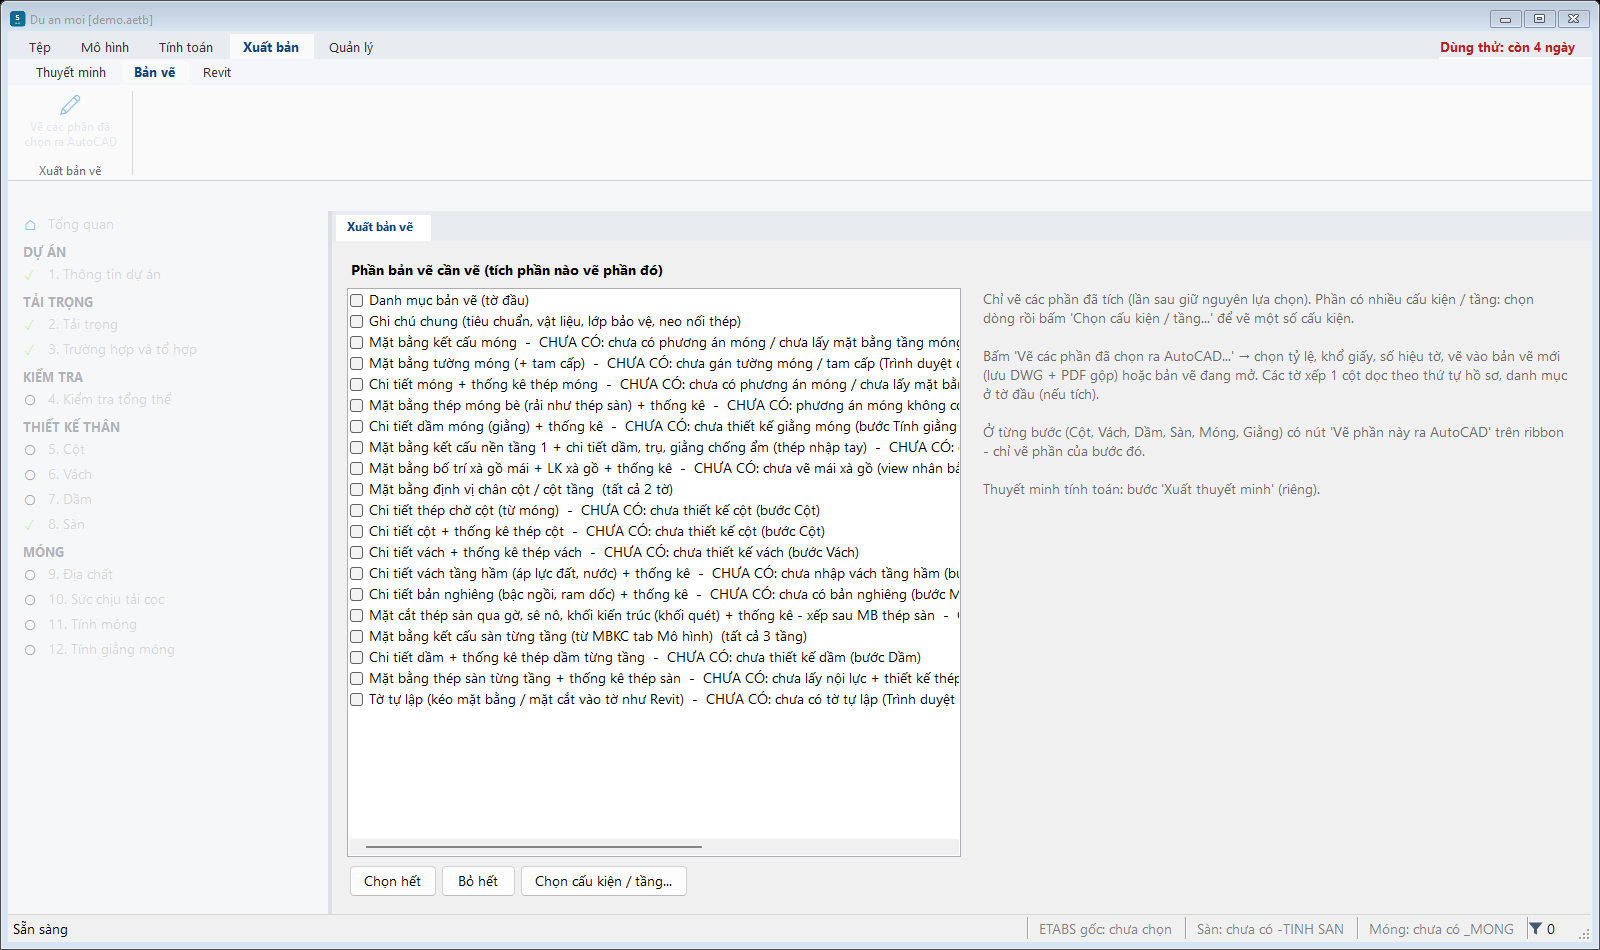
Task: Check Mặt bằng kết cấu sàn từng tầng
Action: [356, 636]
